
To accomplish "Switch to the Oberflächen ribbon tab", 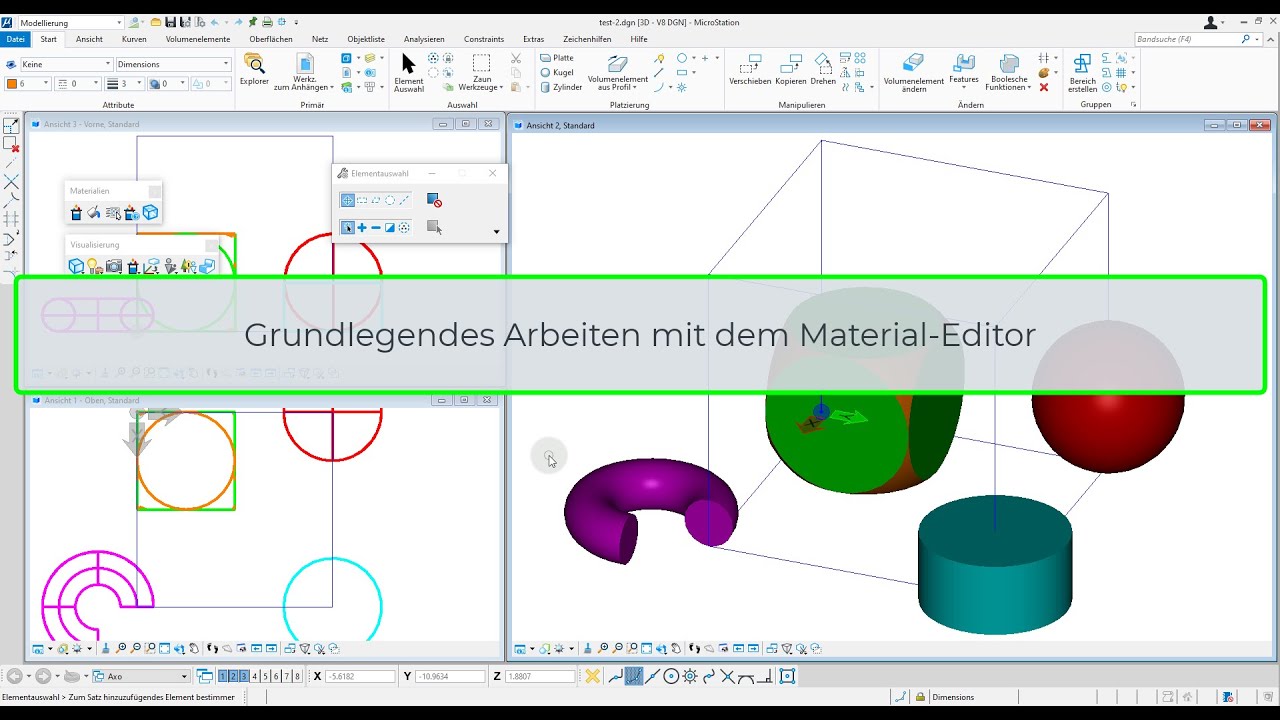I will (271, 39).
